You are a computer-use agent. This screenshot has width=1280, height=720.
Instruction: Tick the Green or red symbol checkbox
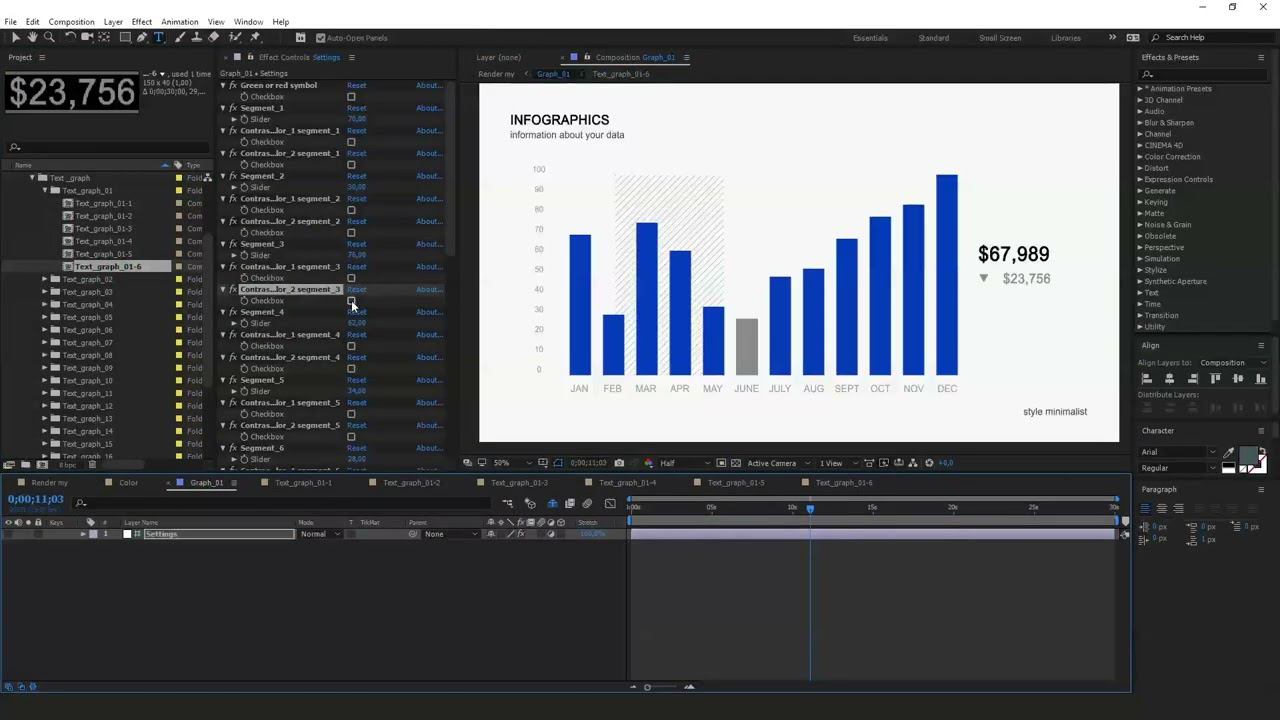(351, 97)
